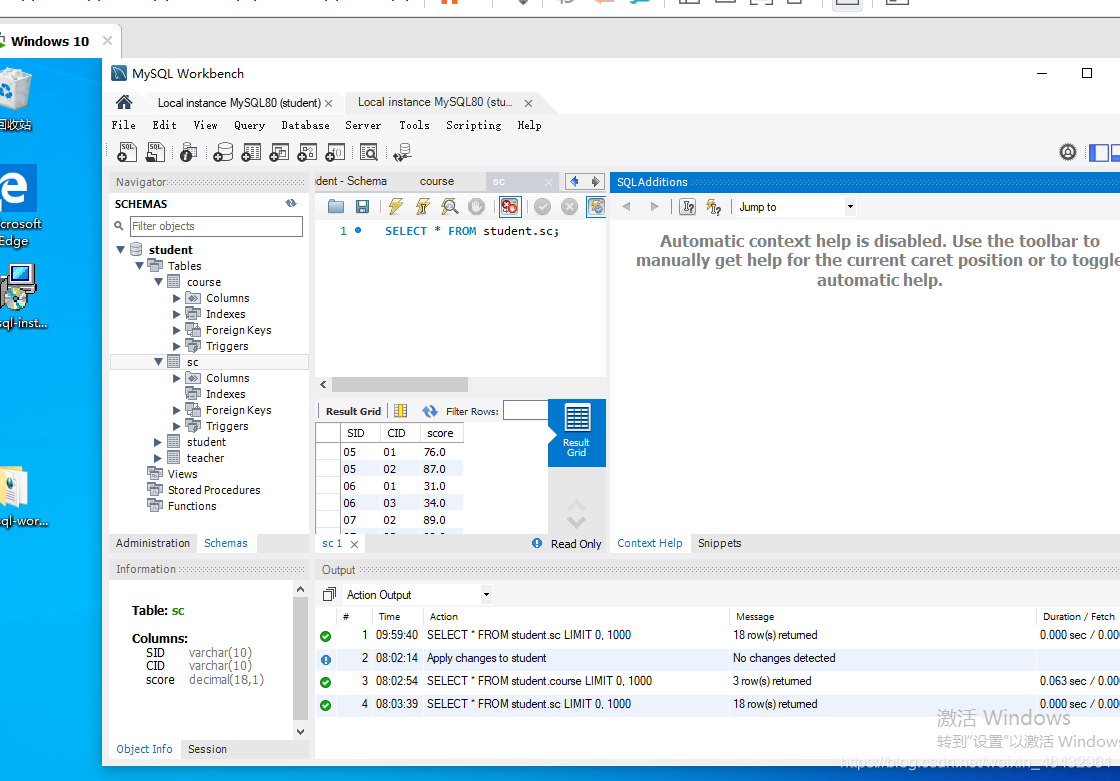
Task: Select the course editor tab
Action: click(x=436, y=181)
